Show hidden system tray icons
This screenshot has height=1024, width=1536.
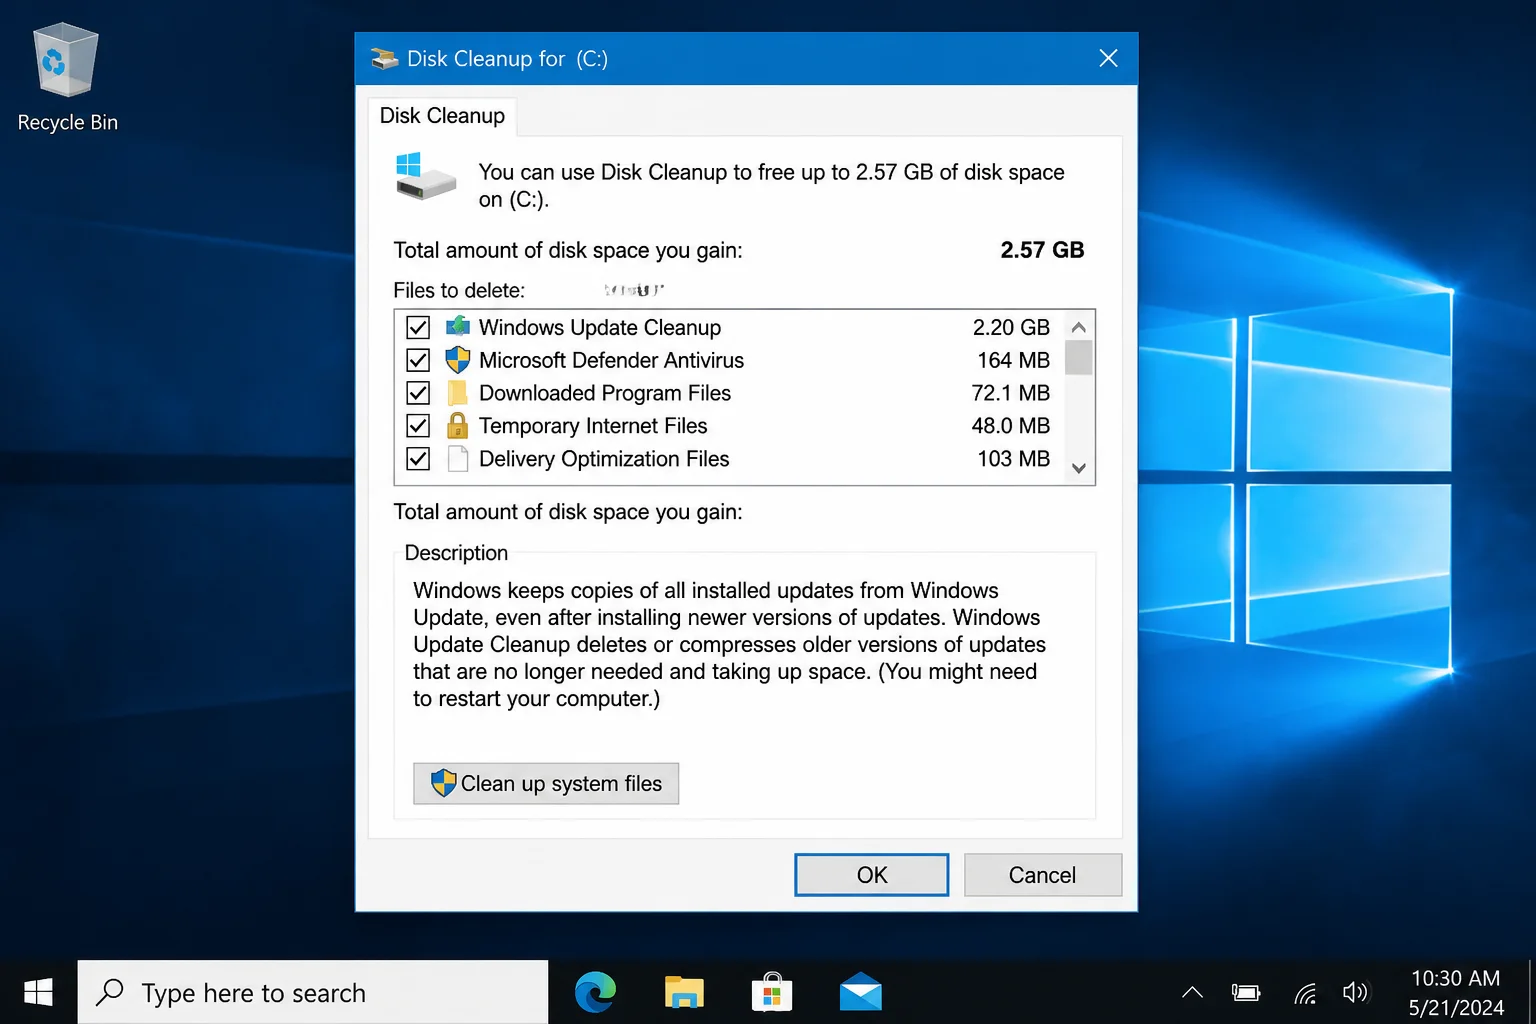(x=1192, y=992)
